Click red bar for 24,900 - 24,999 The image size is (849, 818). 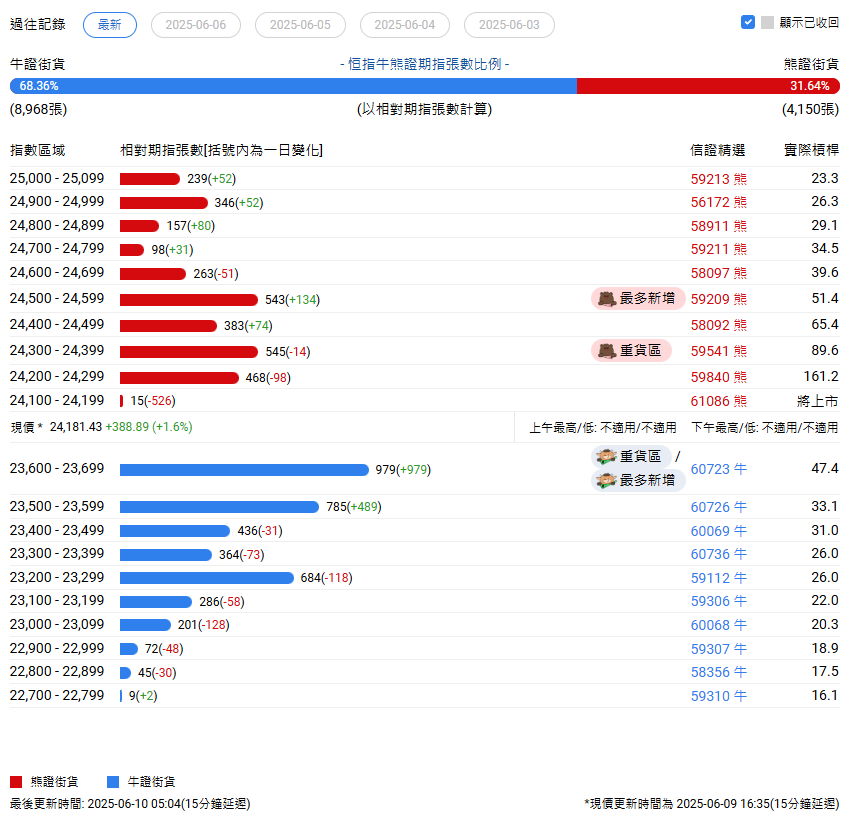pyautogui.click(x=164, y=203)
